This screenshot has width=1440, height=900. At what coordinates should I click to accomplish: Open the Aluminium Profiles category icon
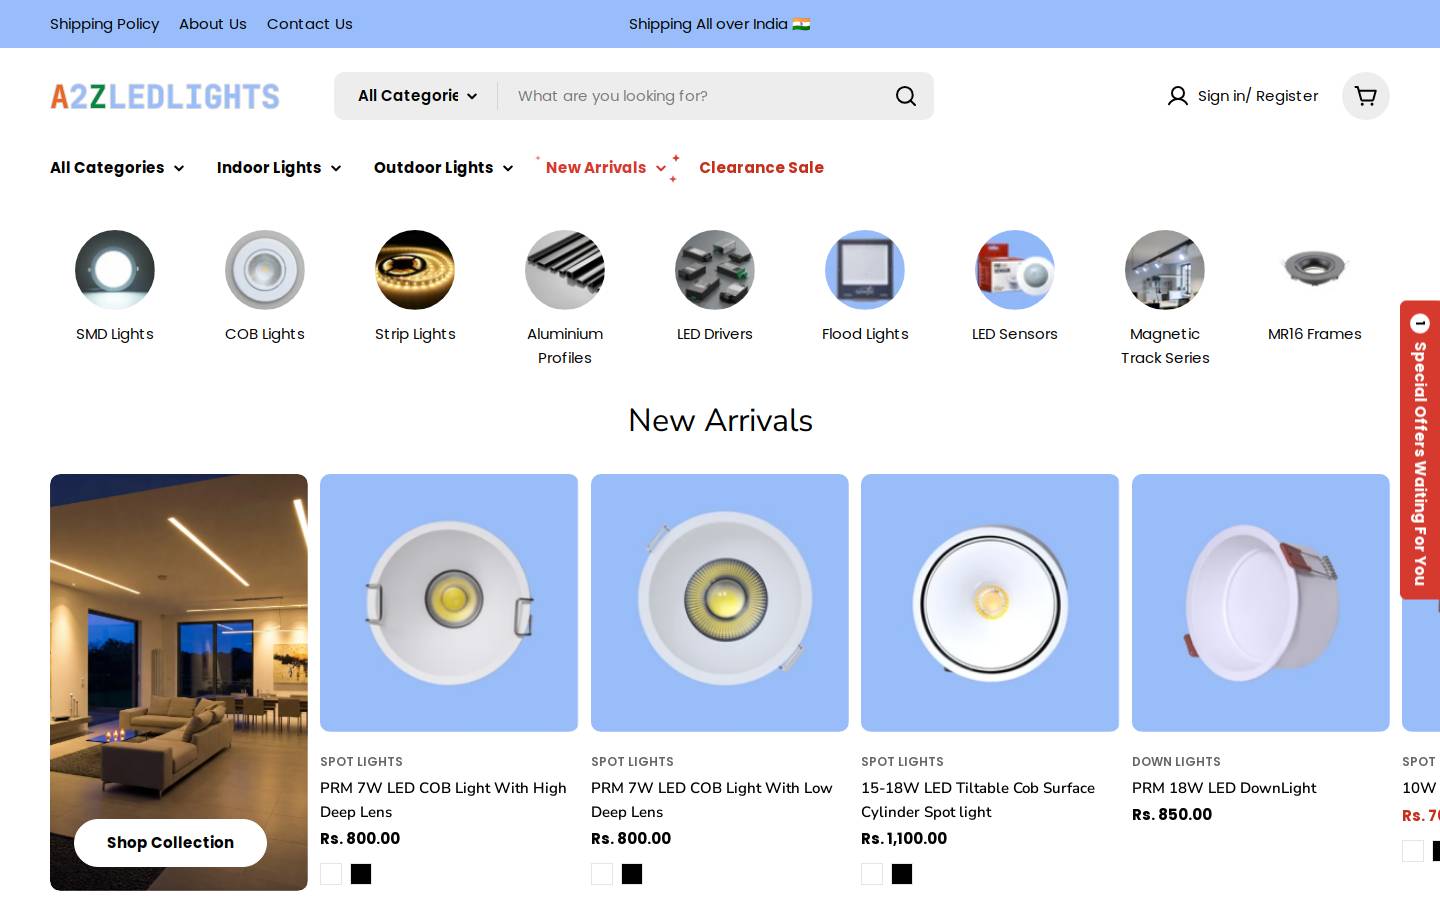565,270
